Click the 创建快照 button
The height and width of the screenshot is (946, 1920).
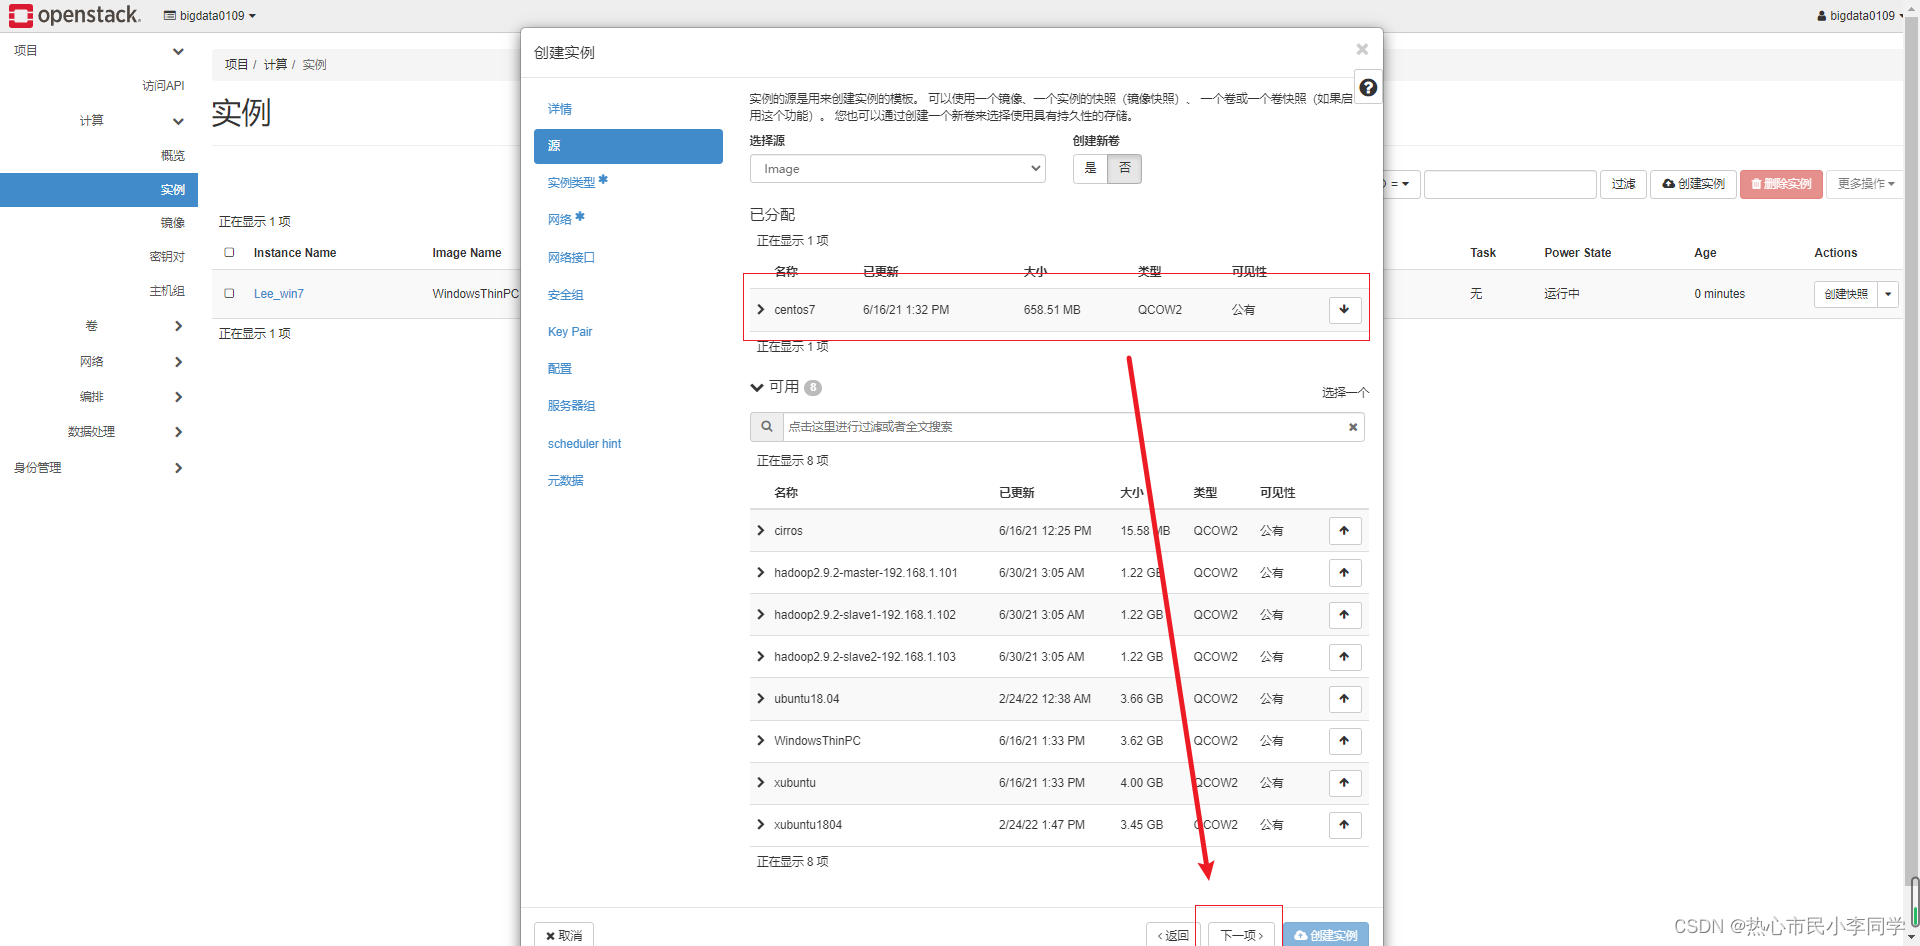1845,294
